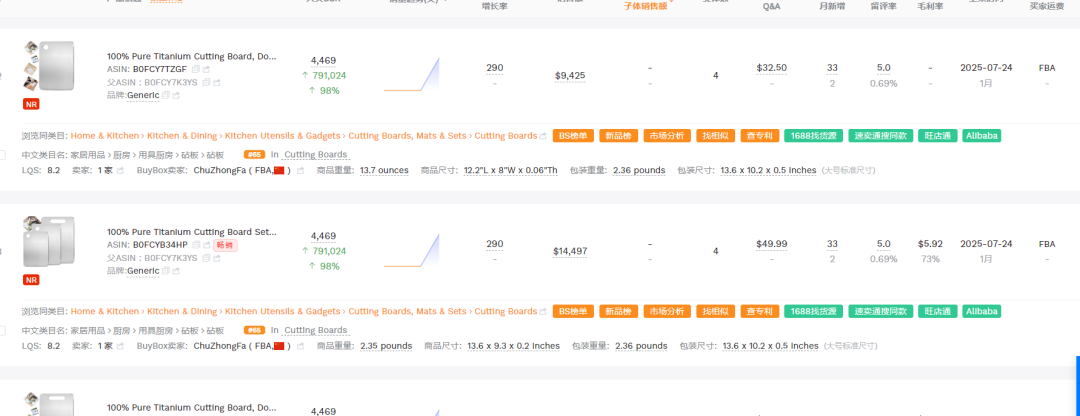Open Kitchen Utensils & Gadgets breadcrumb in B0FCYB34HP row

[282, 312]
